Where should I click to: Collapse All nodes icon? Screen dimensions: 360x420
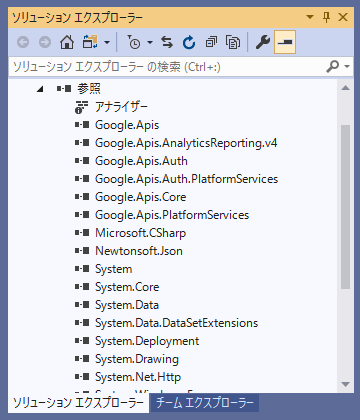tap(211, 42)
